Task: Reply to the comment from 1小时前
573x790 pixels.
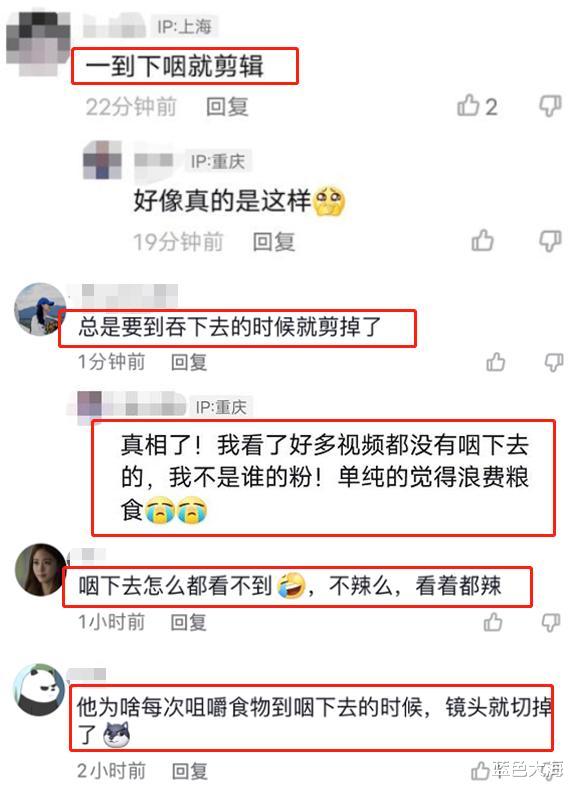Action: pos(188,623)
